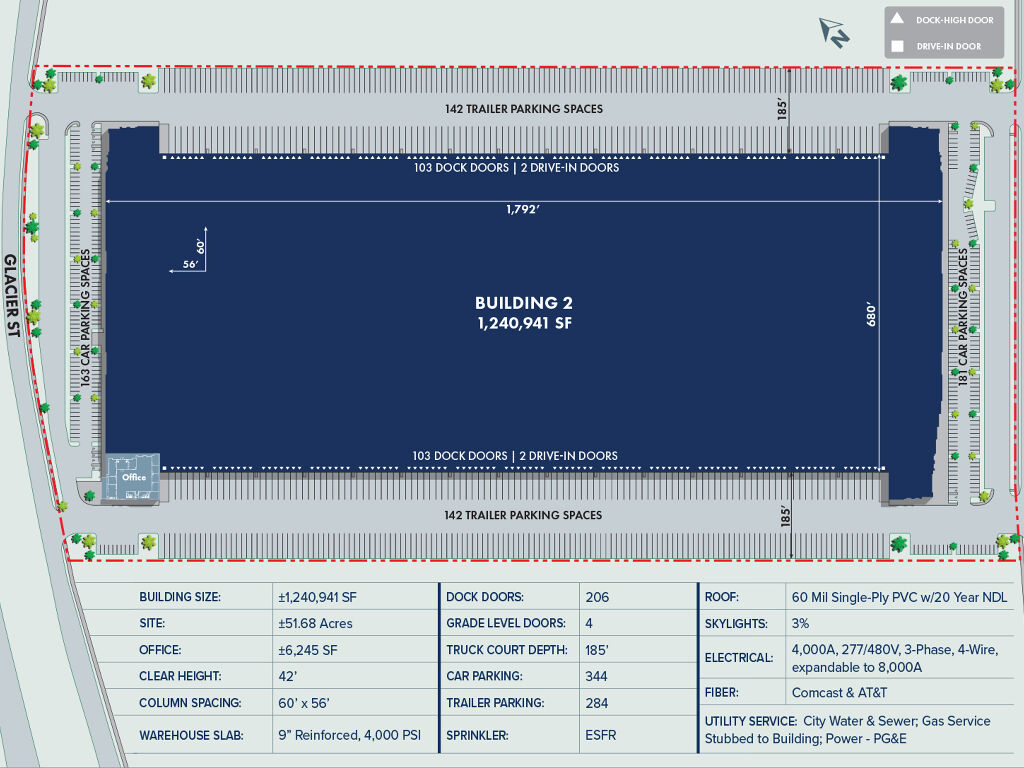This screenshot has height=768, width=1024.
Task: Click the 1,792' building length dimension
Action: coord(523,210)
